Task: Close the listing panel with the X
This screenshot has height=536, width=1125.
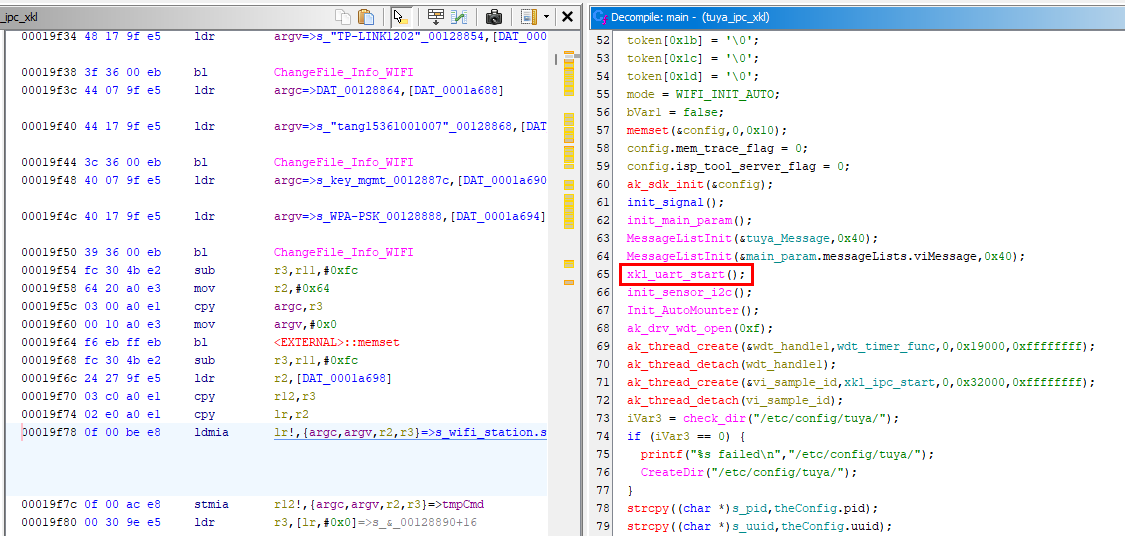Action: coord(567,17)
